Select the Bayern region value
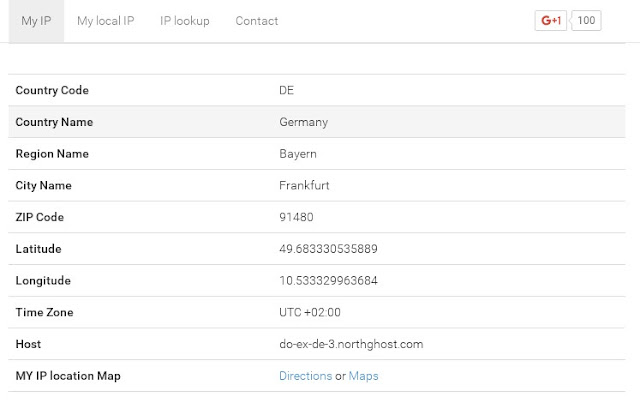Screen dimensions: 640x403 (x=298, y=154)
